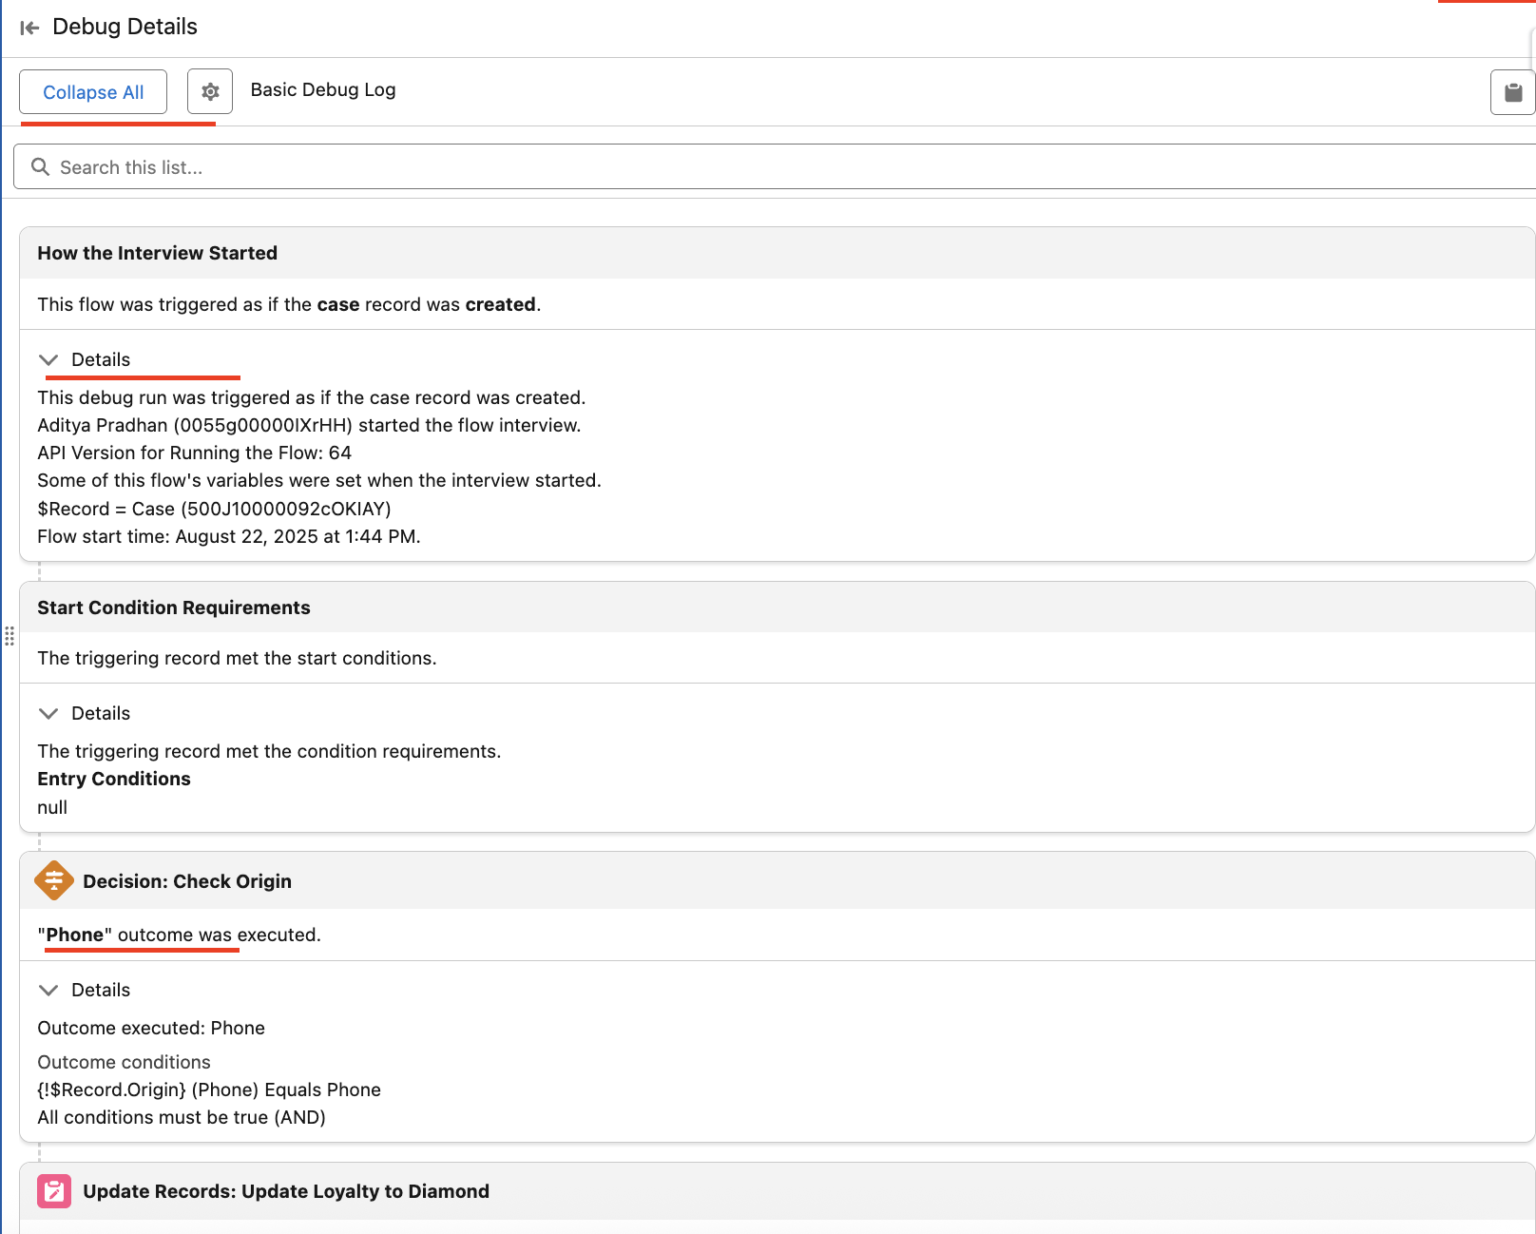Click the Flow start time line
Image resolution: width=1536 pixels, height=1234 pixels.
pyautogui.click(x=229, y=536)
